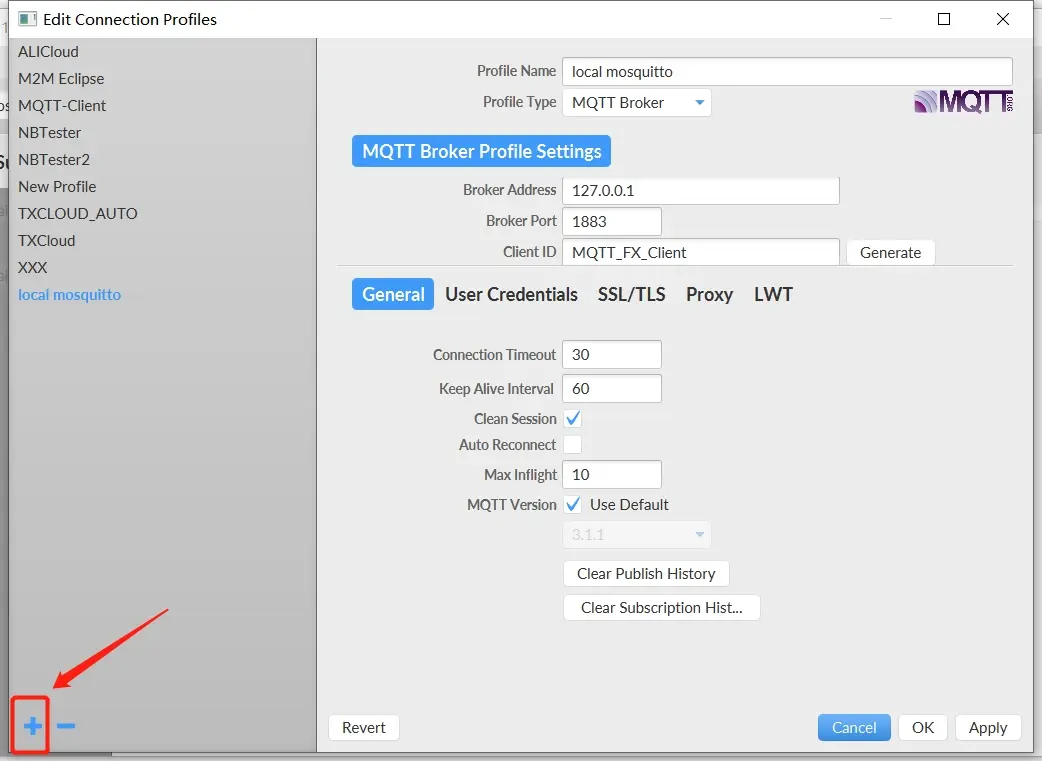
Task: Switch to the LWT tab
Action: [773, 294]
